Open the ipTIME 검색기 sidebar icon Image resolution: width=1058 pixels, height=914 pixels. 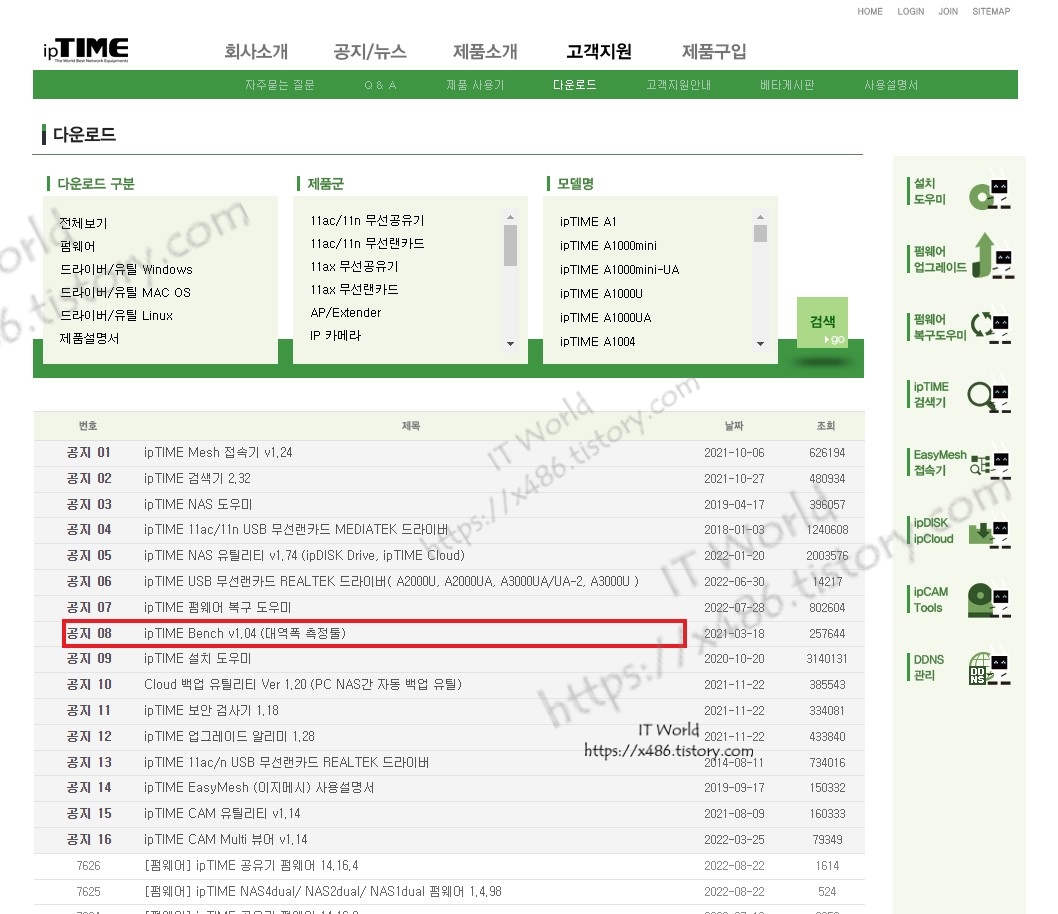point(989,396)
